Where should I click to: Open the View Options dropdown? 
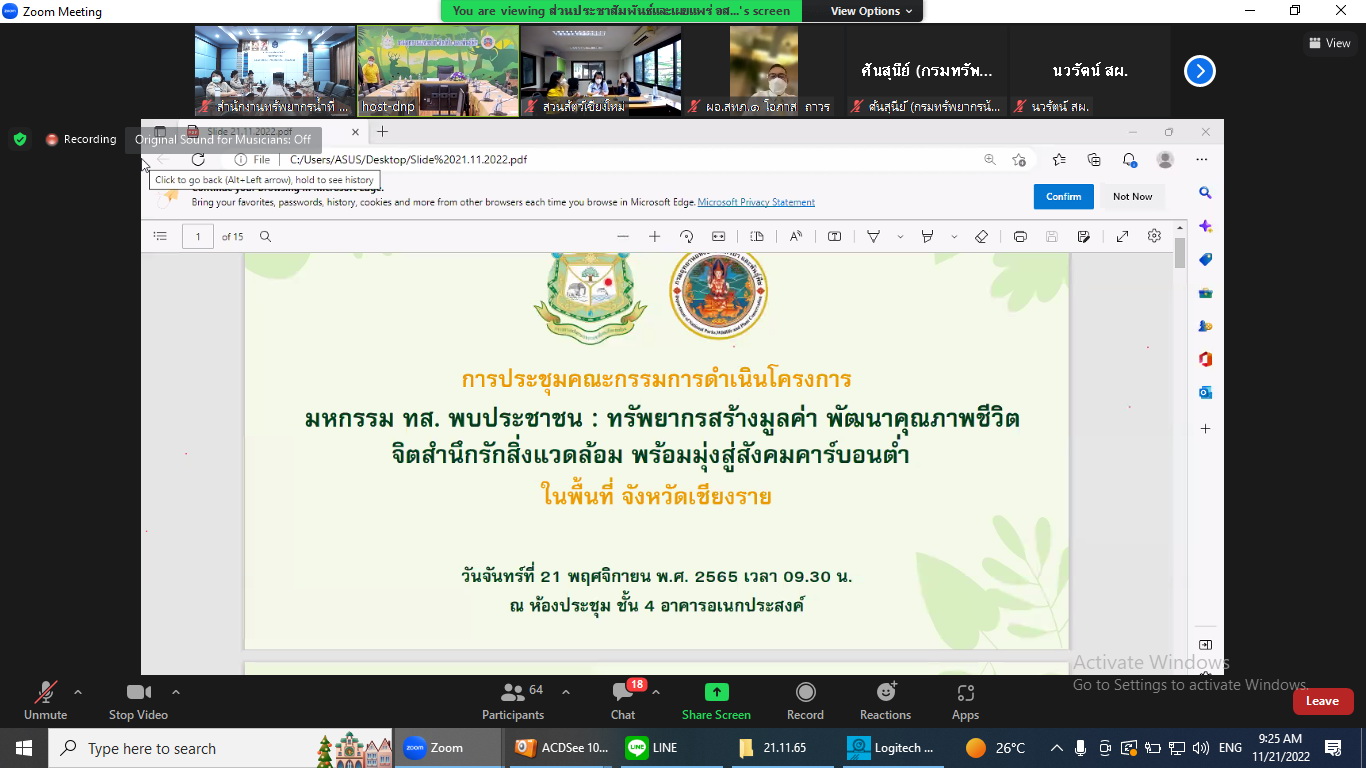pyautogui.click(x=871, y=11)
